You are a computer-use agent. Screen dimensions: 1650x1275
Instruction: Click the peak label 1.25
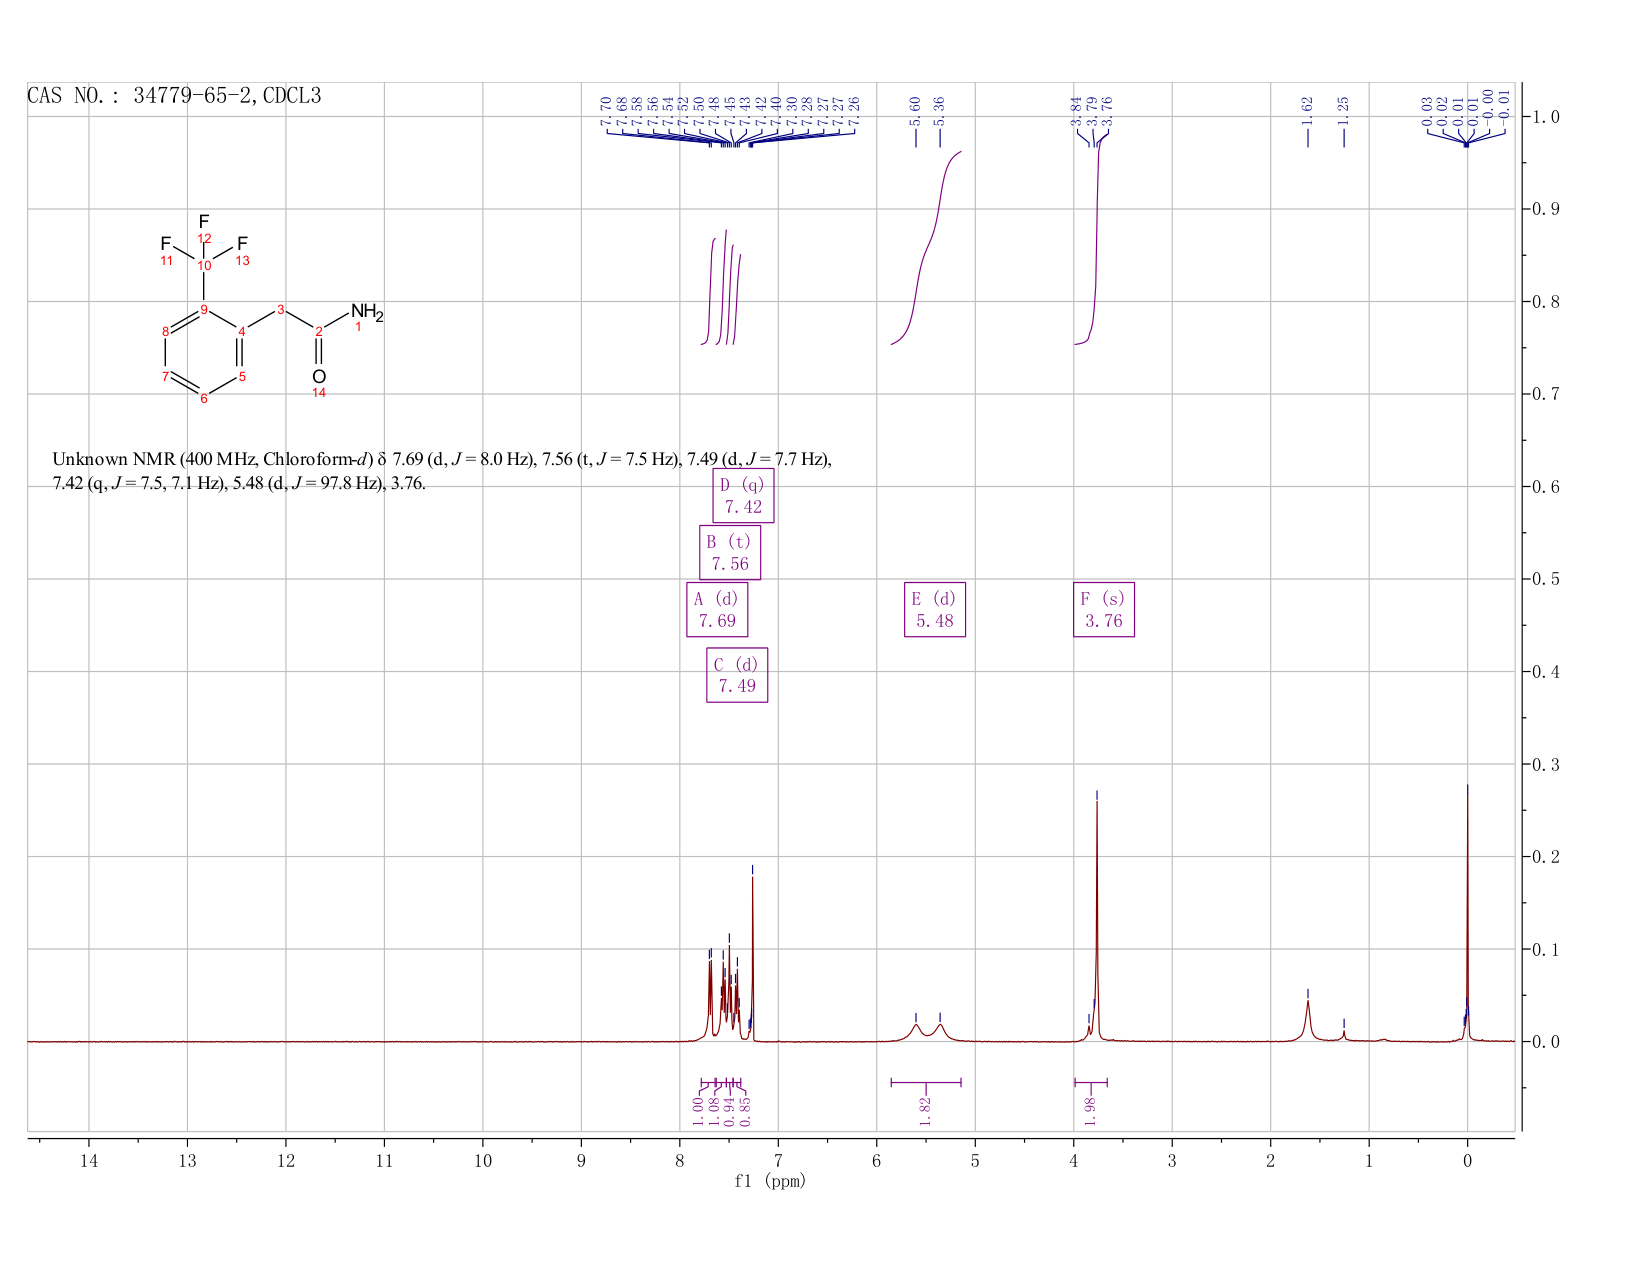click(1343, 110)
